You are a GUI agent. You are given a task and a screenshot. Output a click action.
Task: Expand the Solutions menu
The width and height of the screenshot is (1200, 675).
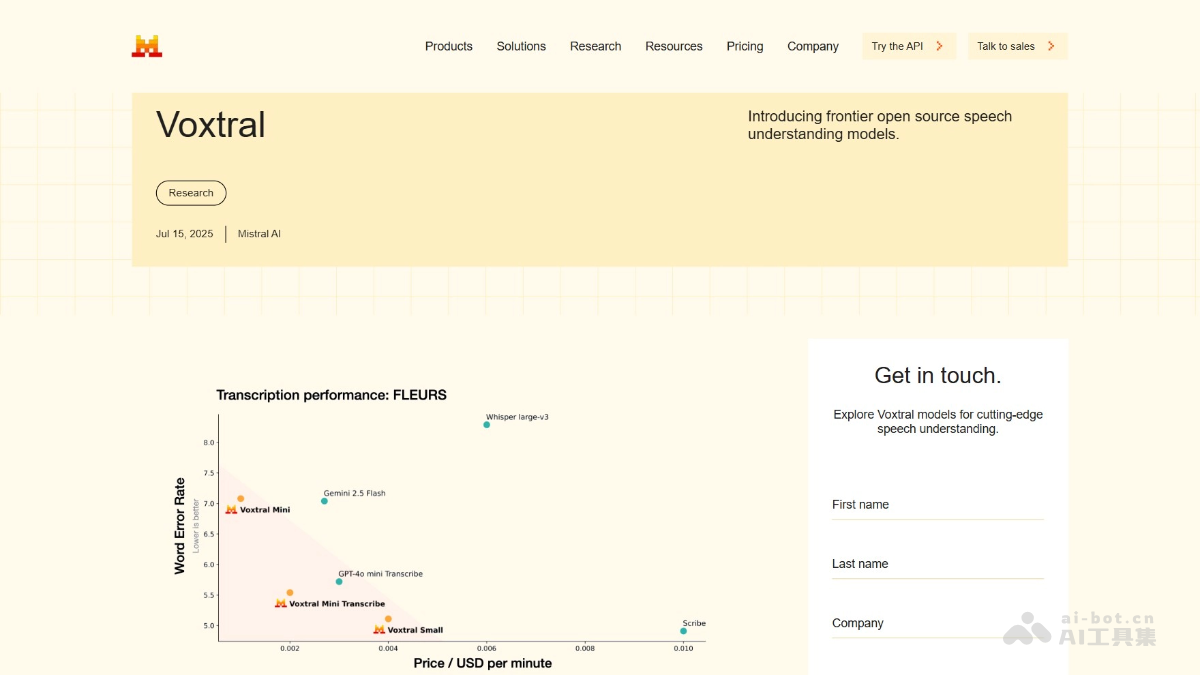[x=521, y=46]
